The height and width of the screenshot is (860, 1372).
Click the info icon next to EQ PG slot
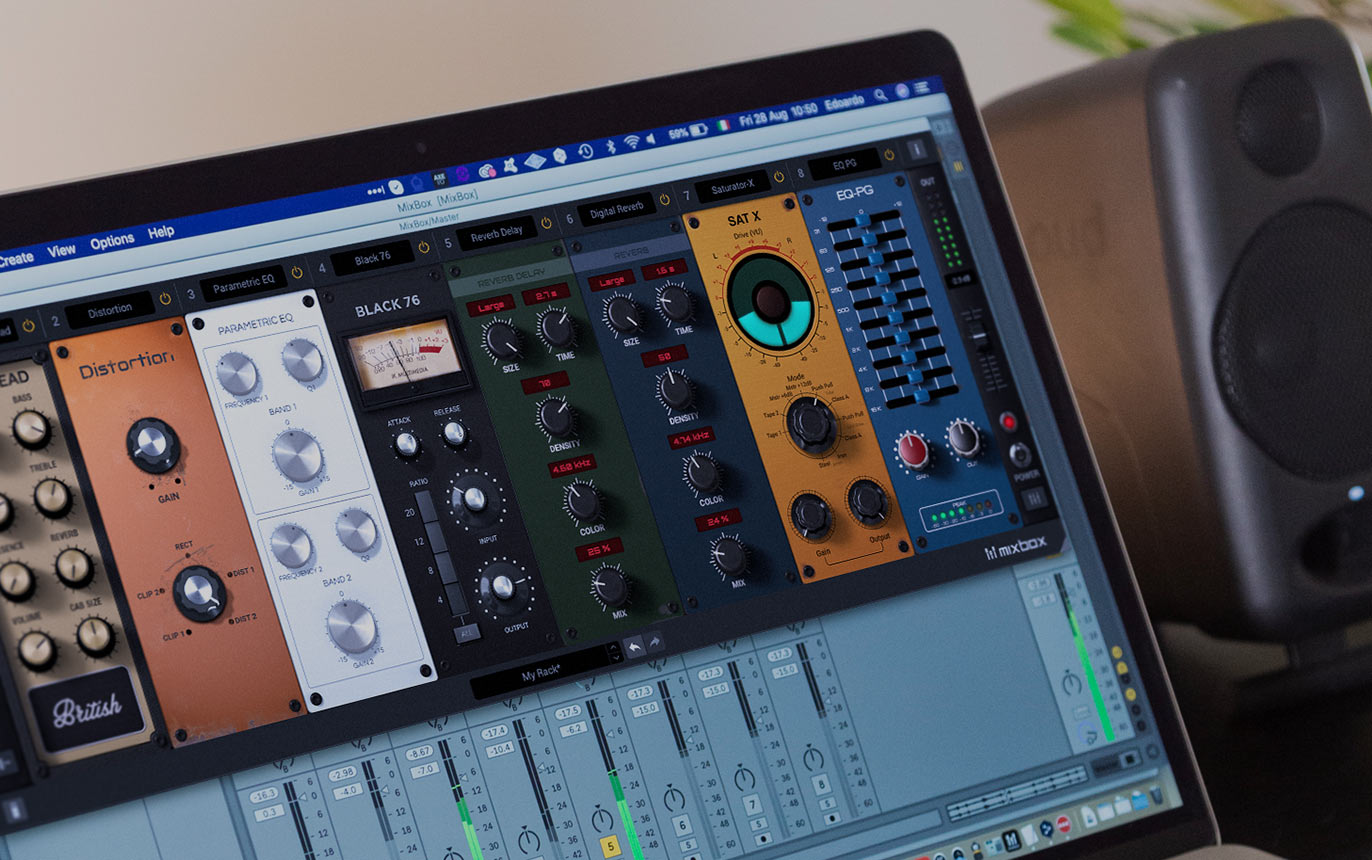point(917,150)
